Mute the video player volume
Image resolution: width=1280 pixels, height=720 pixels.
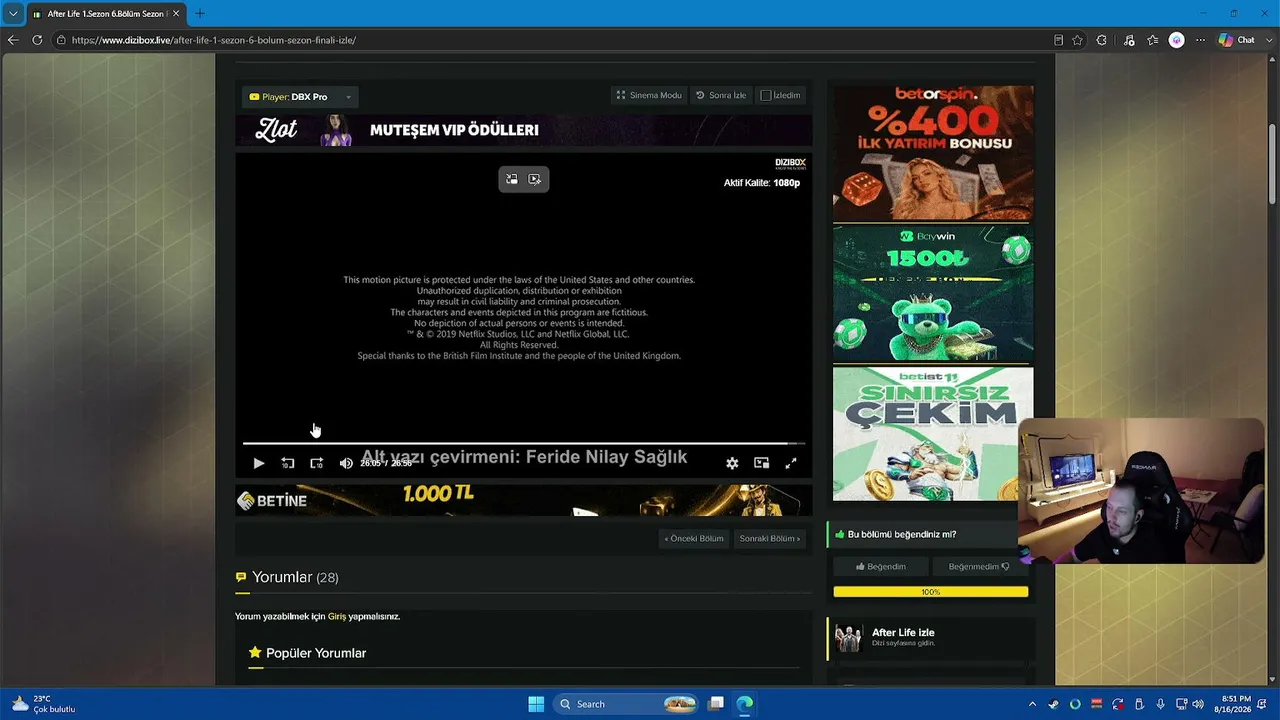tap(346, 463)
